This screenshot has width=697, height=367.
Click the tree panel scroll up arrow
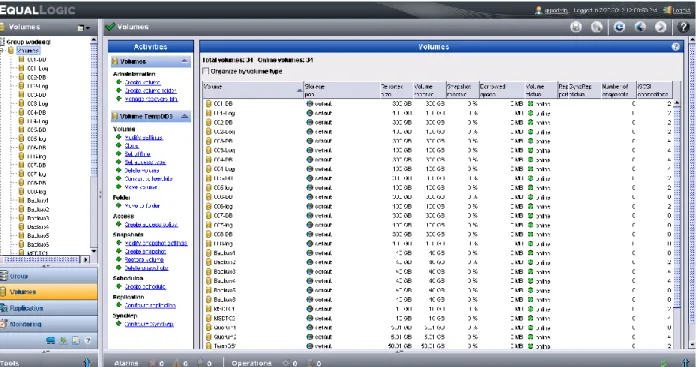tap(93, 40)
